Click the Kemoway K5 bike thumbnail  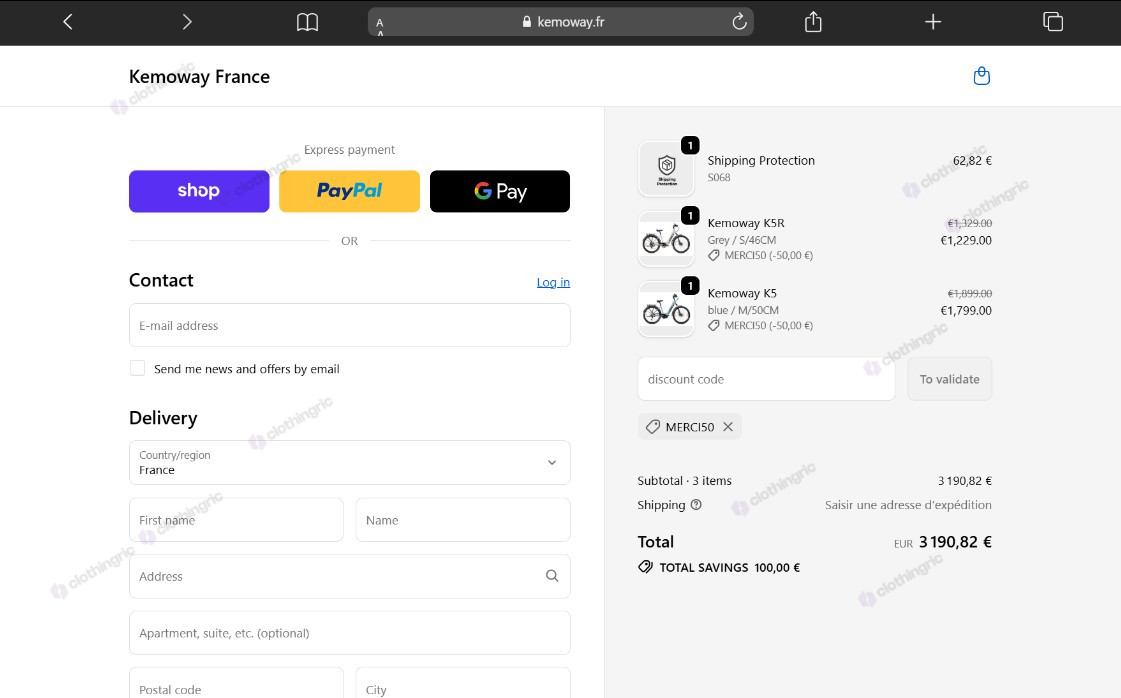click(666, 309)
